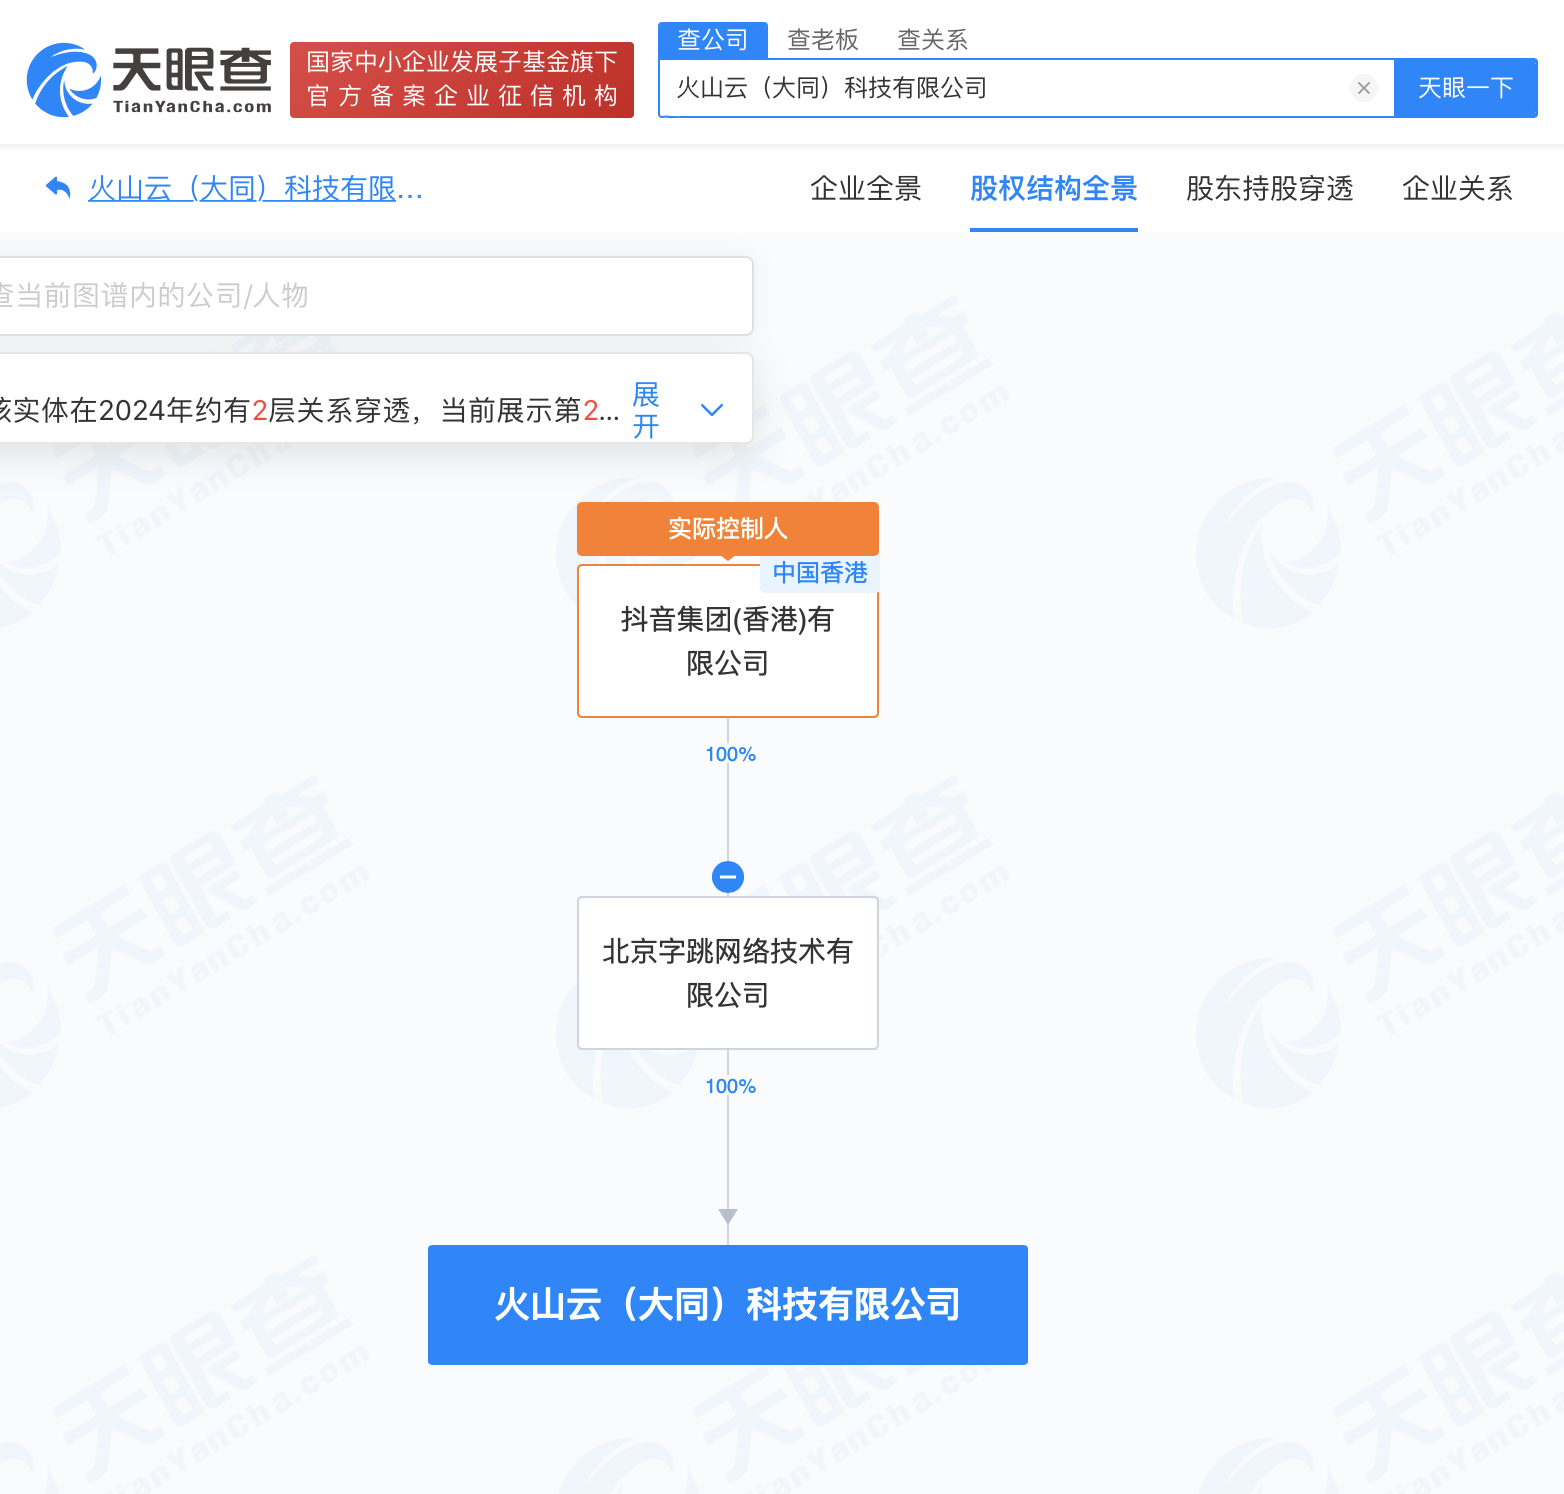Click the 实际控制人 label
This screenshot has width=1564, height=1494.
[728, 529]
